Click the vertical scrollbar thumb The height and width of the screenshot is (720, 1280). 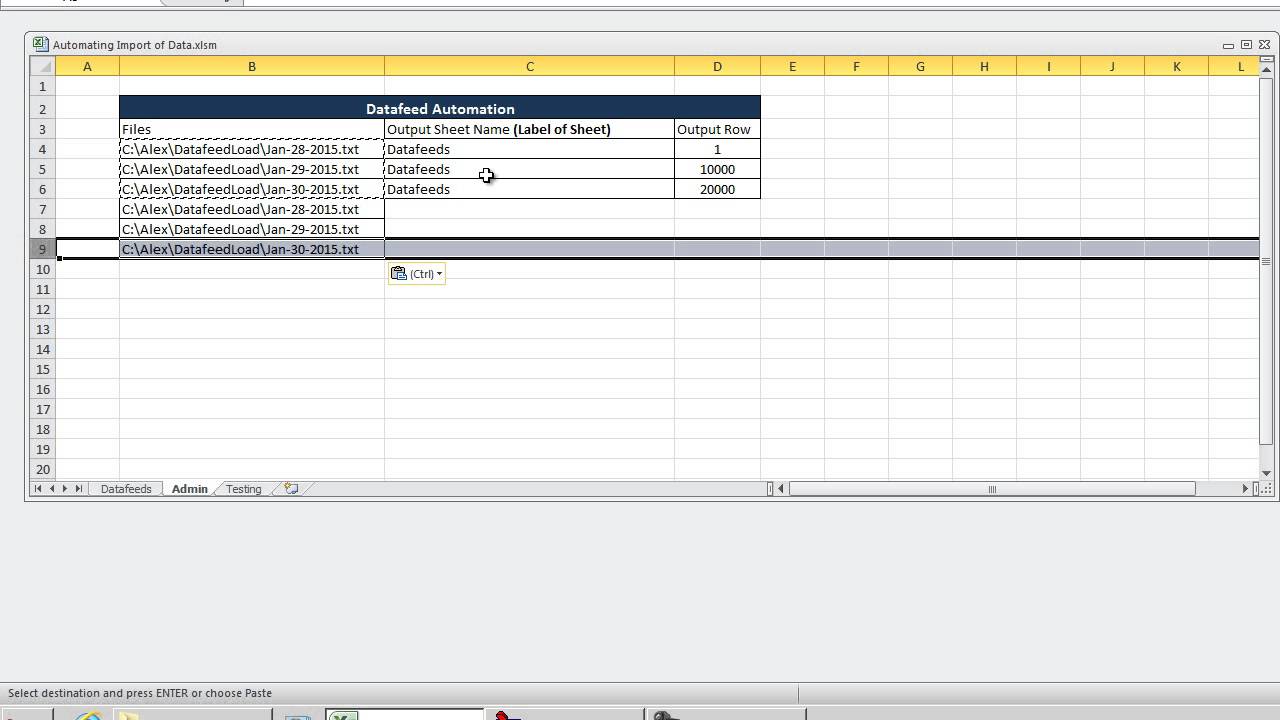point(1265,262)
